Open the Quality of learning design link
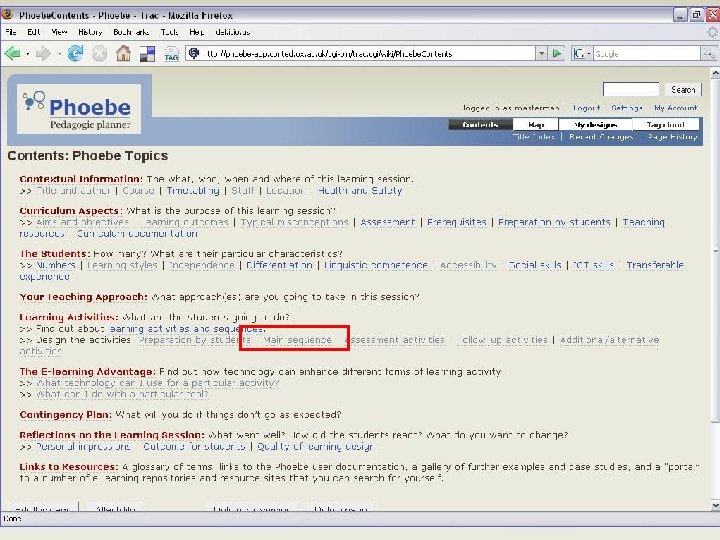 coord(315,446)
